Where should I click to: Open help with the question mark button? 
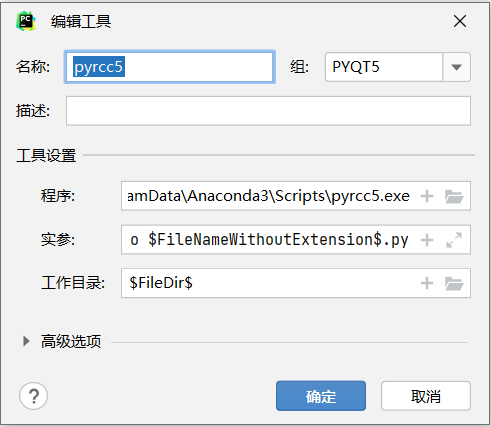coord(33,396)
